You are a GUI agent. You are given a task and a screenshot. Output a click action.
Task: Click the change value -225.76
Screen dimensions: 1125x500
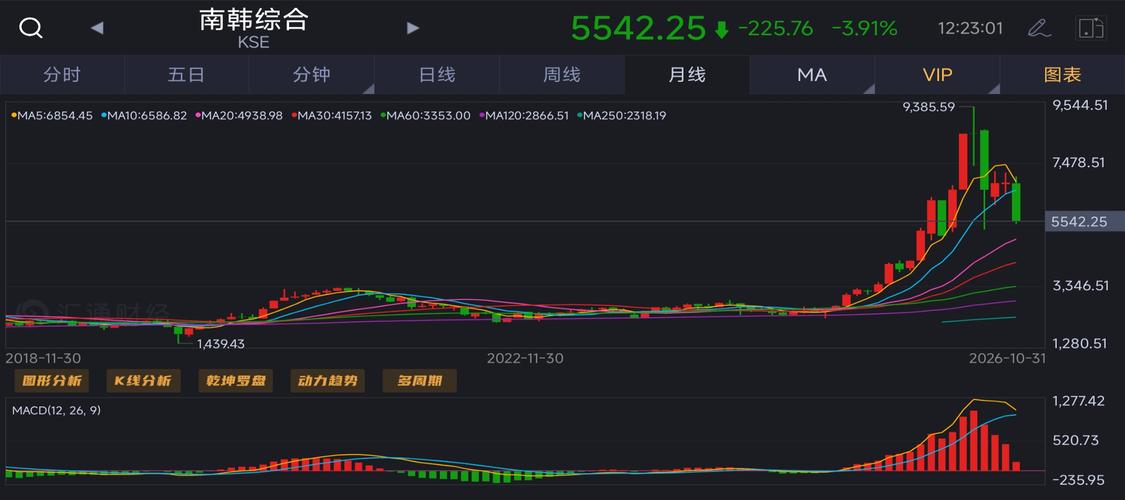pyautogui.click(x=776, y=28)
